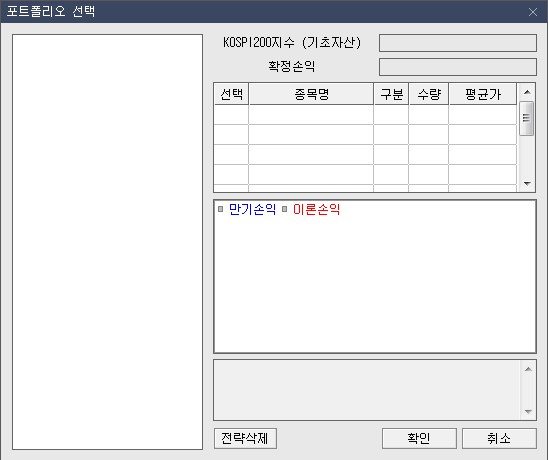Click the 수량 column header
The image size is (548, 460).
tap(429, 94)
